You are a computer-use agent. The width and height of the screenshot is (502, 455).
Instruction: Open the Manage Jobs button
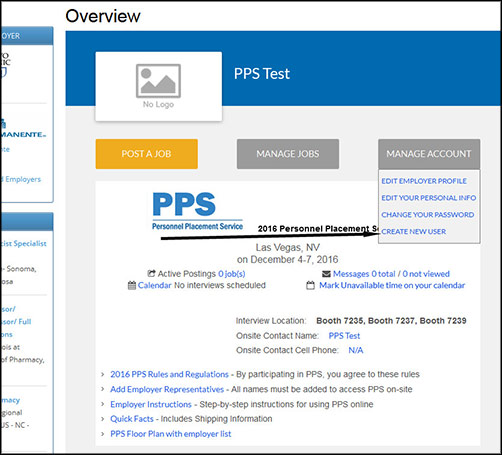coord(288,154)
